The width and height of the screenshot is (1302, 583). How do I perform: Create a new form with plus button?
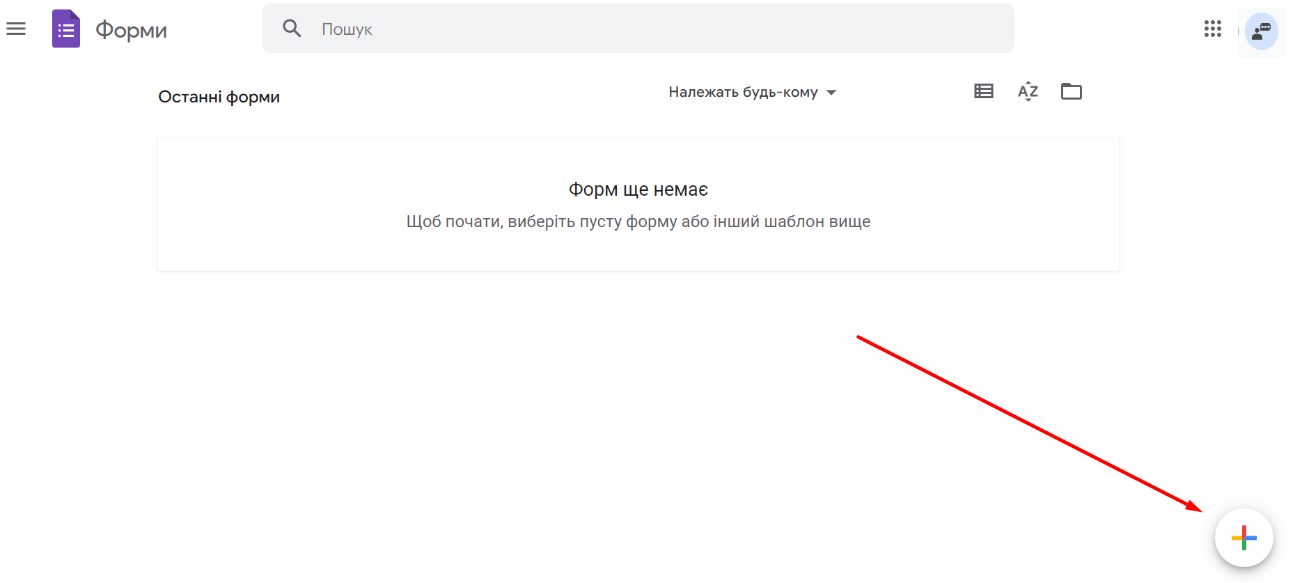pyautogui.click(x=1243, y=539)
